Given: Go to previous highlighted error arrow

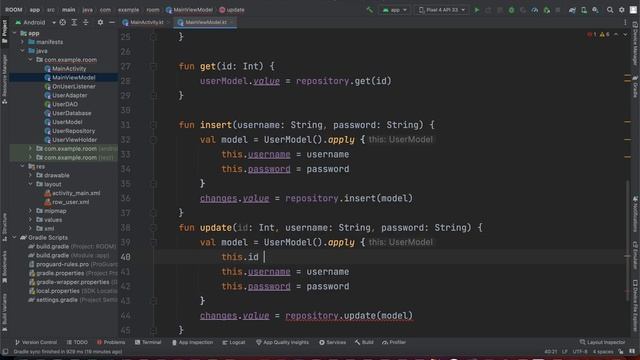Looking at the screenshot, I should point(616,35).
